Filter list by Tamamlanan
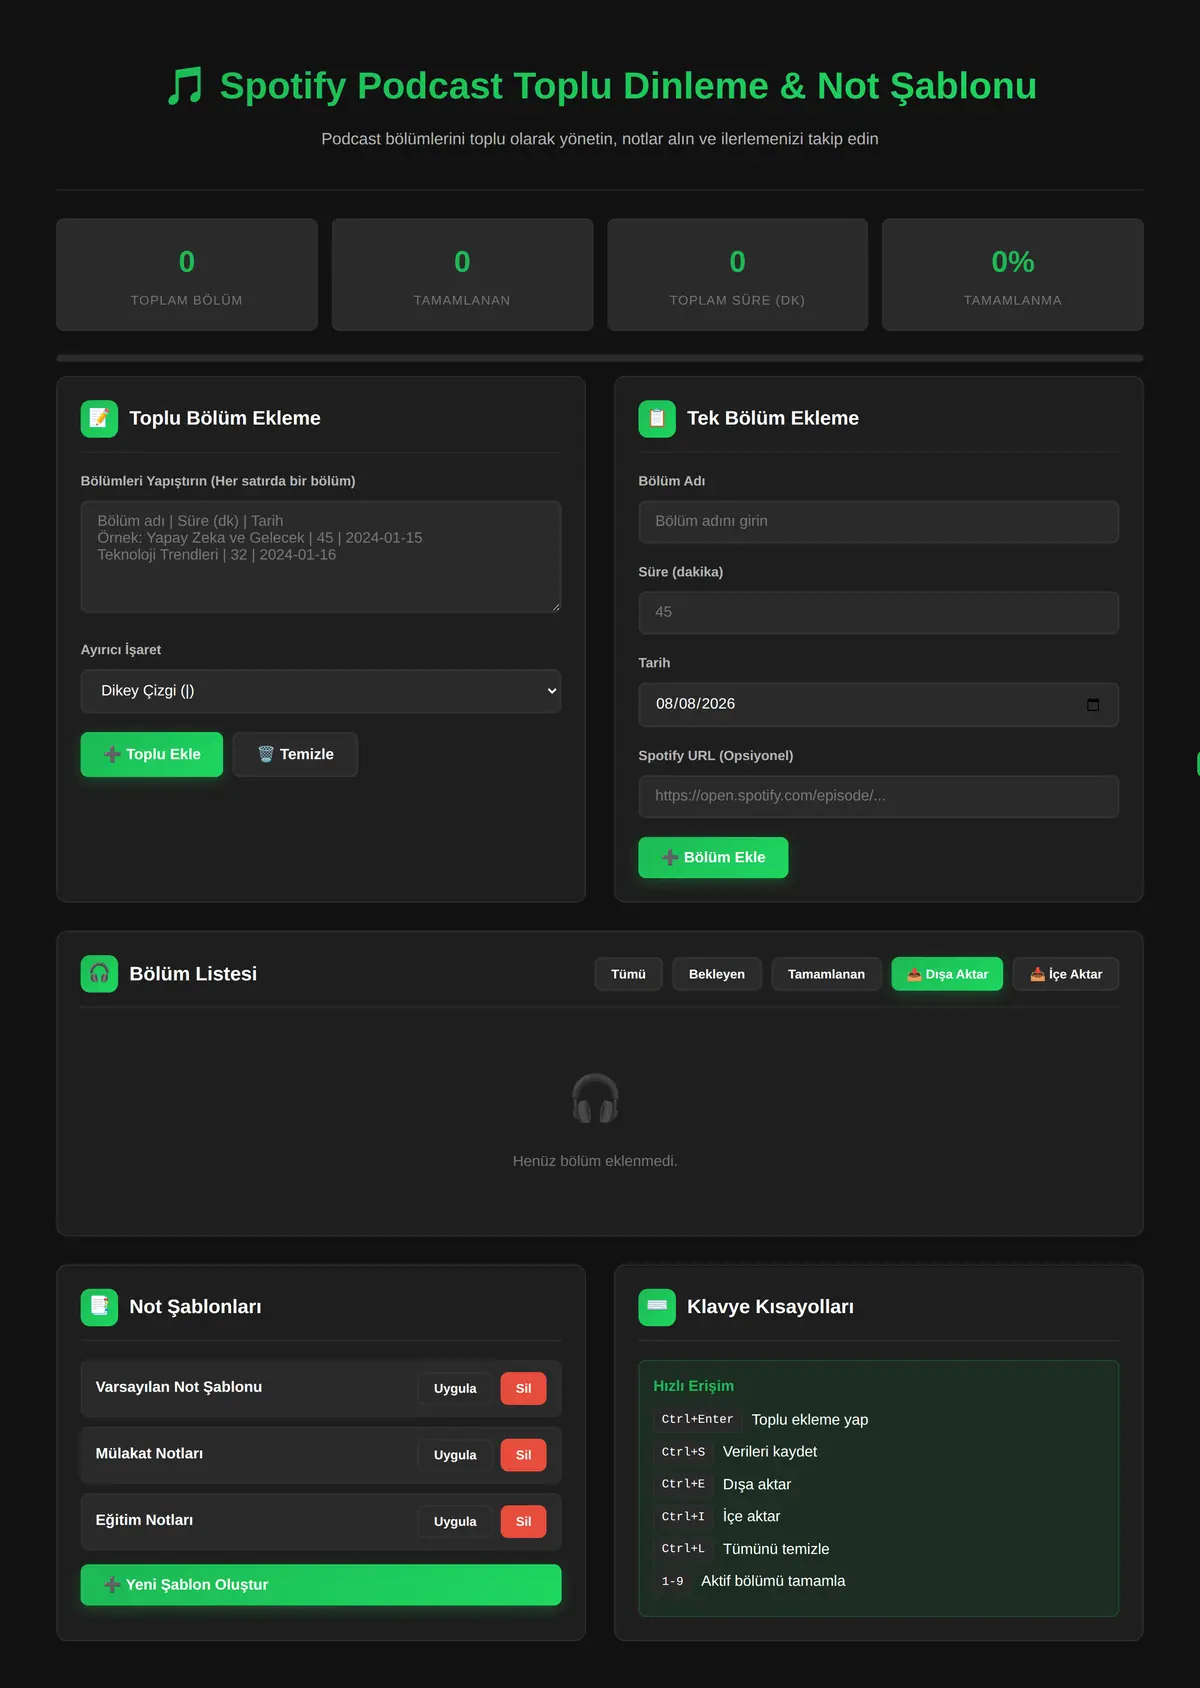Viewport: 1200px width, 1688px height. (826, 974)
